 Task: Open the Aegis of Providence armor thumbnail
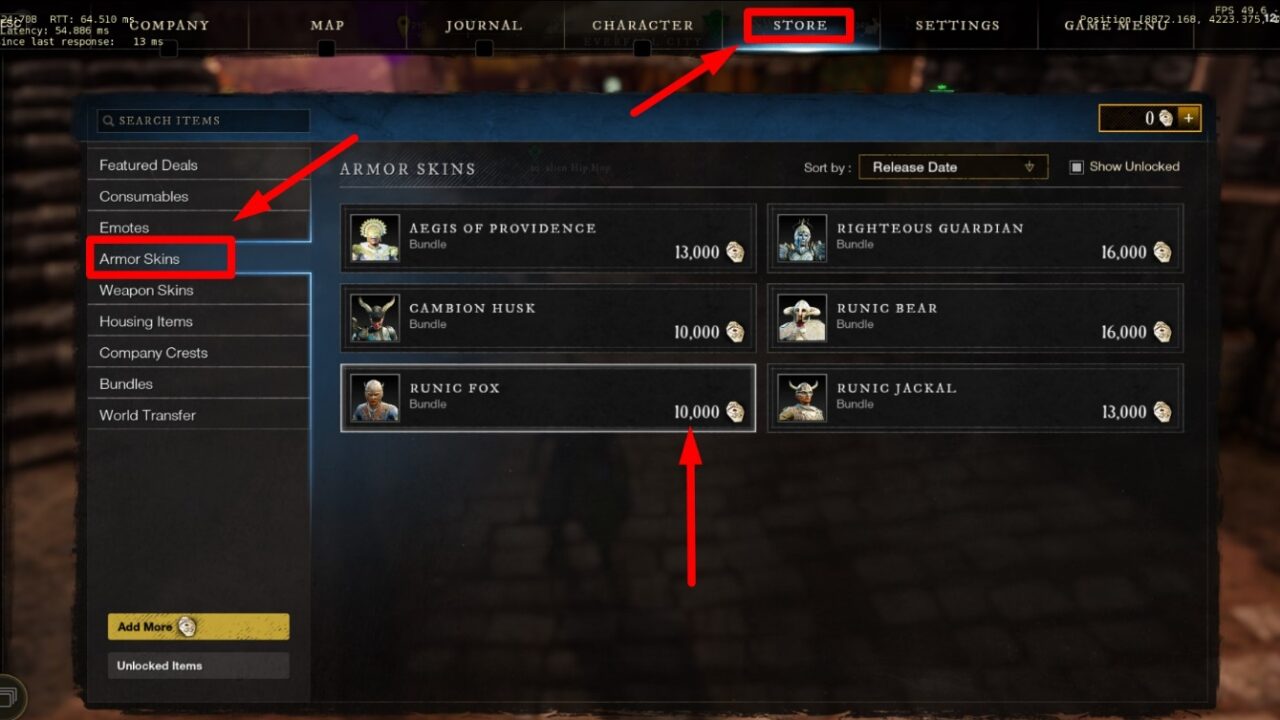pos(375,238)
